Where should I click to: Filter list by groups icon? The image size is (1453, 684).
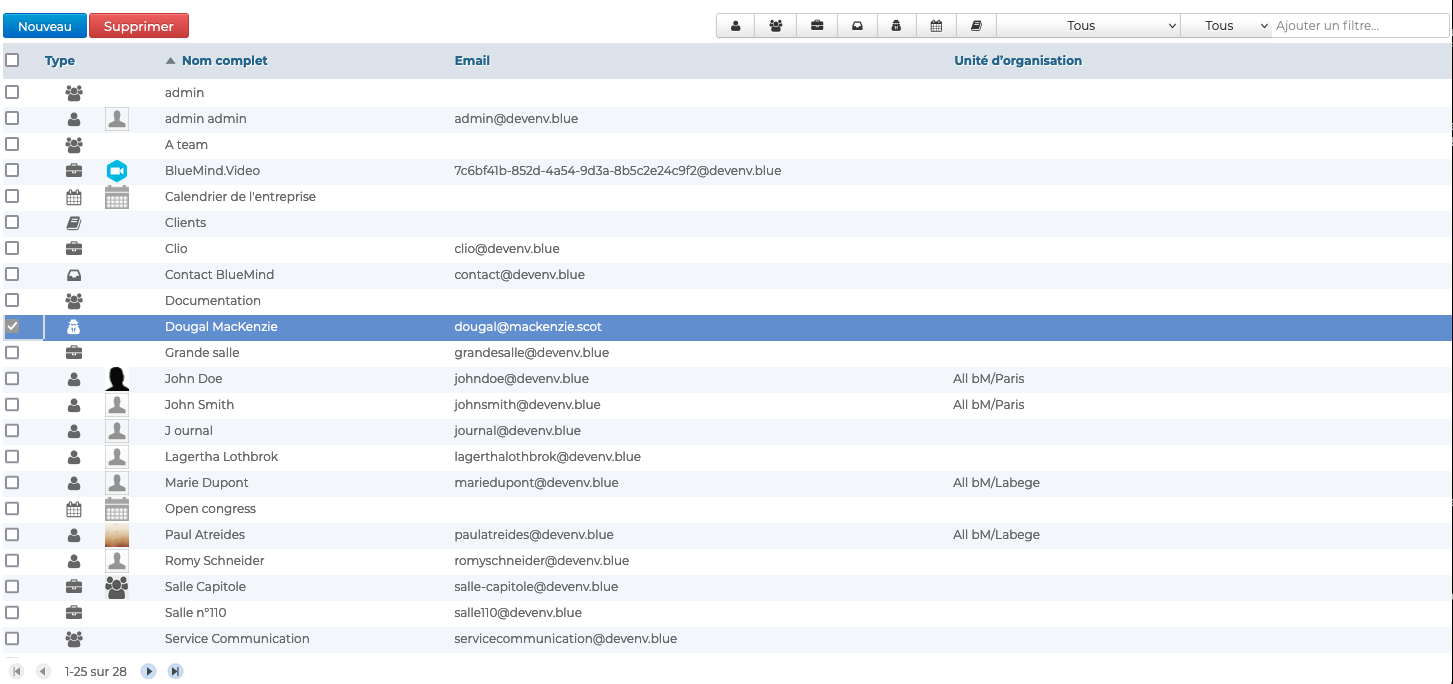(x=776, y=26)
